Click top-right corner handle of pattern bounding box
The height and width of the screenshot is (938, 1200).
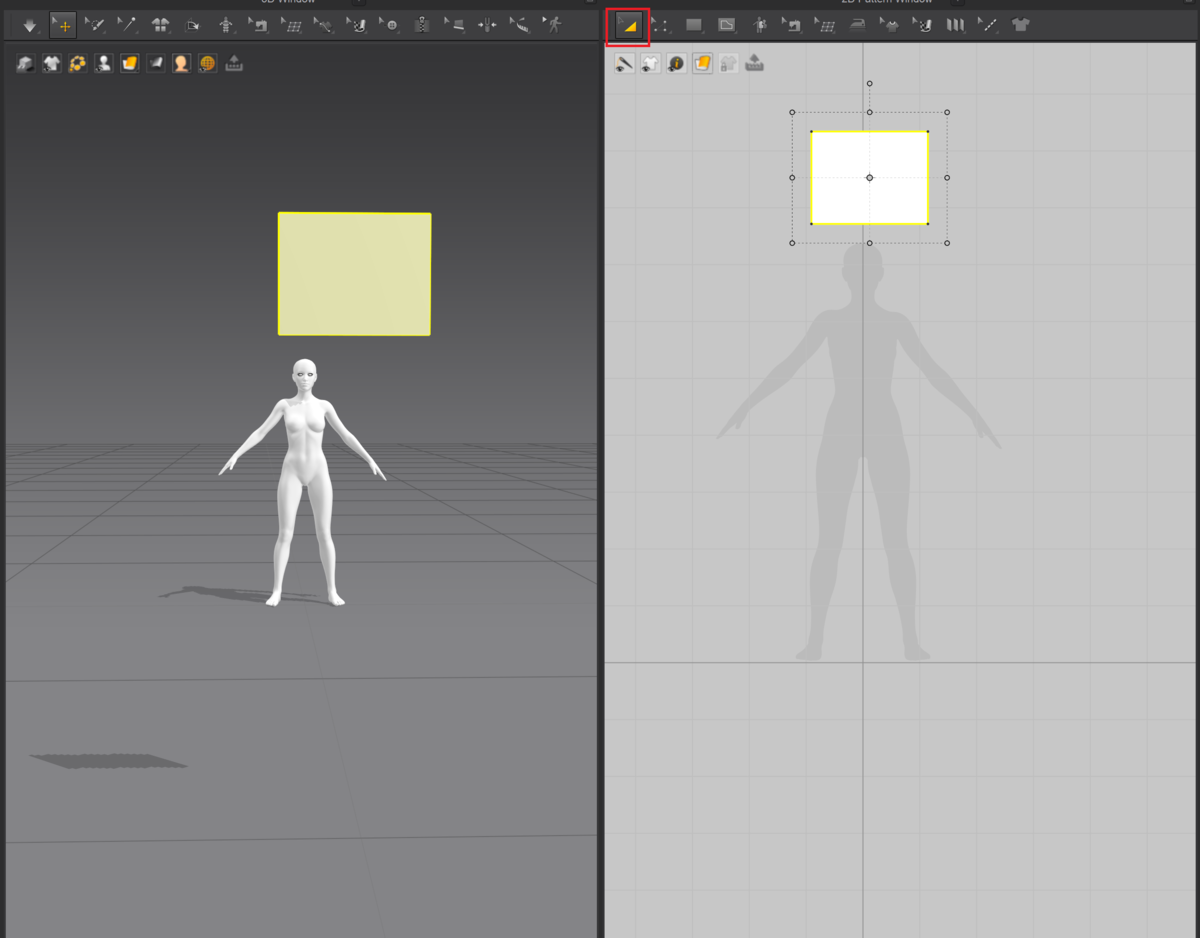pyautogui.click(x=947, y=112)
